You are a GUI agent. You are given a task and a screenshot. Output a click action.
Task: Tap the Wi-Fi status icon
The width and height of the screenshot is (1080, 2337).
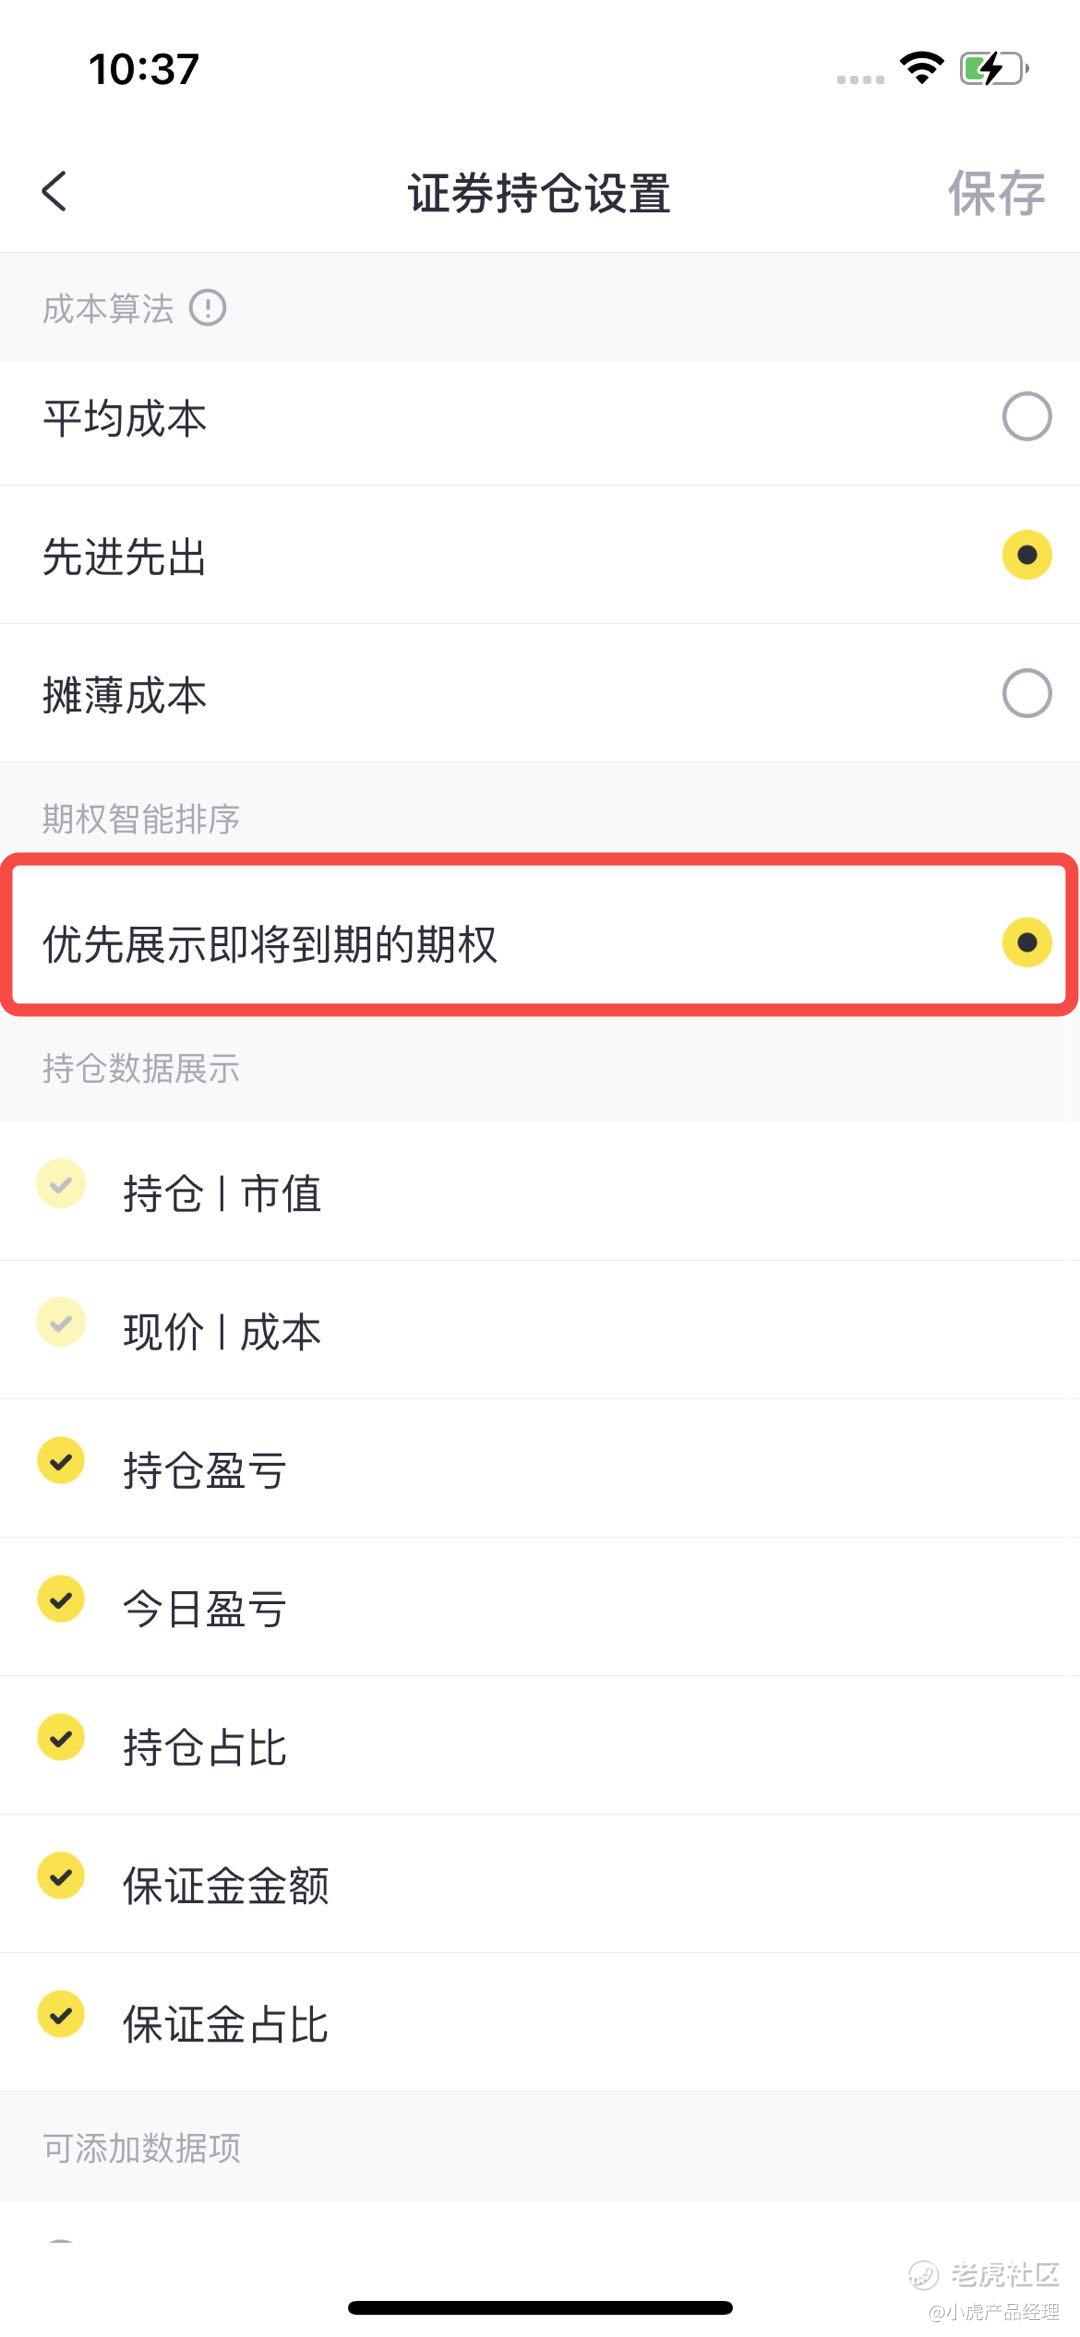tap(922, 67)
